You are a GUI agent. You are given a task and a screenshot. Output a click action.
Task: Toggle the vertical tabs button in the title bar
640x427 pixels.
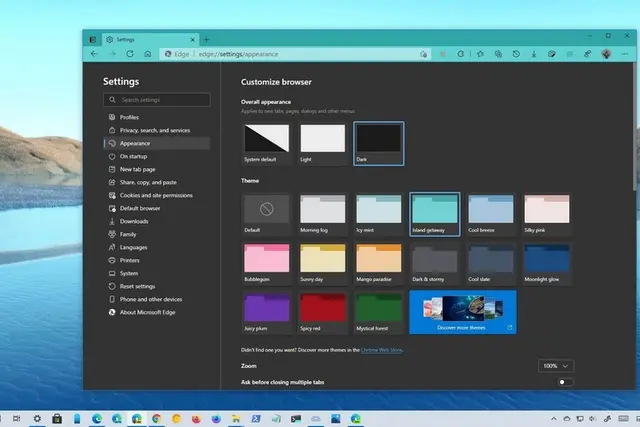point(93,40)
